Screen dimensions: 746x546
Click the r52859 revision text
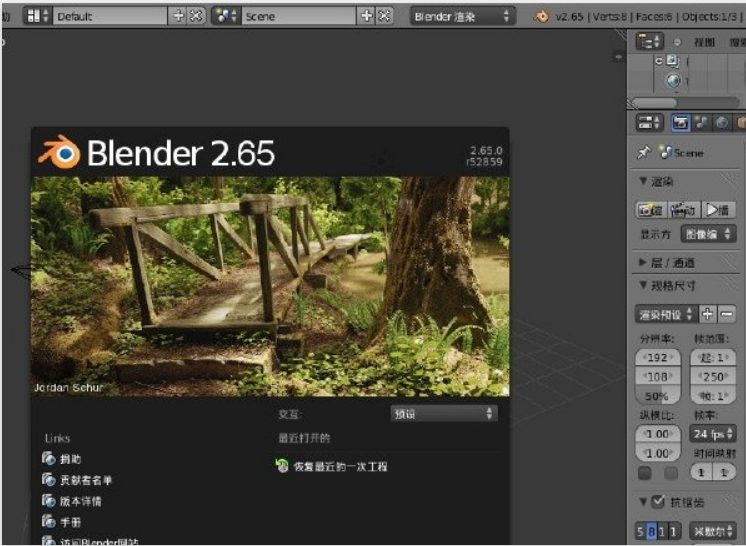pos(484,162)
